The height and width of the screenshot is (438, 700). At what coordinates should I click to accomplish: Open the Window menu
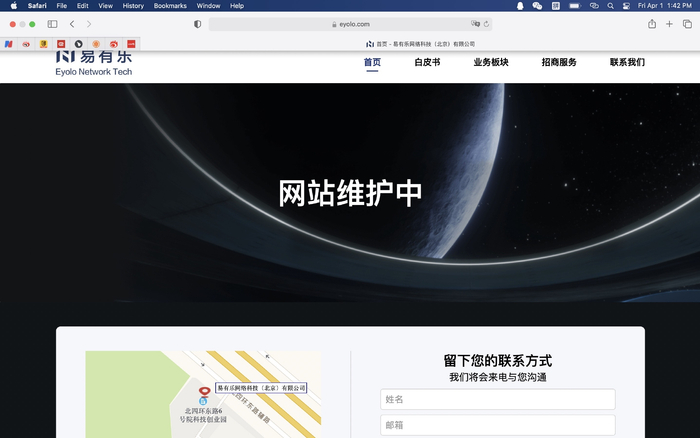click(x=208, y=6)
